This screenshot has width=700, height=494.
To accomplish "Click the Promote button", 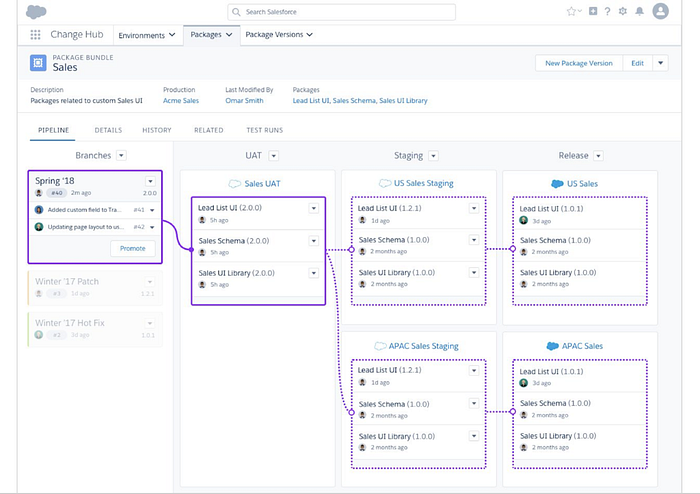I will (133, 248).
